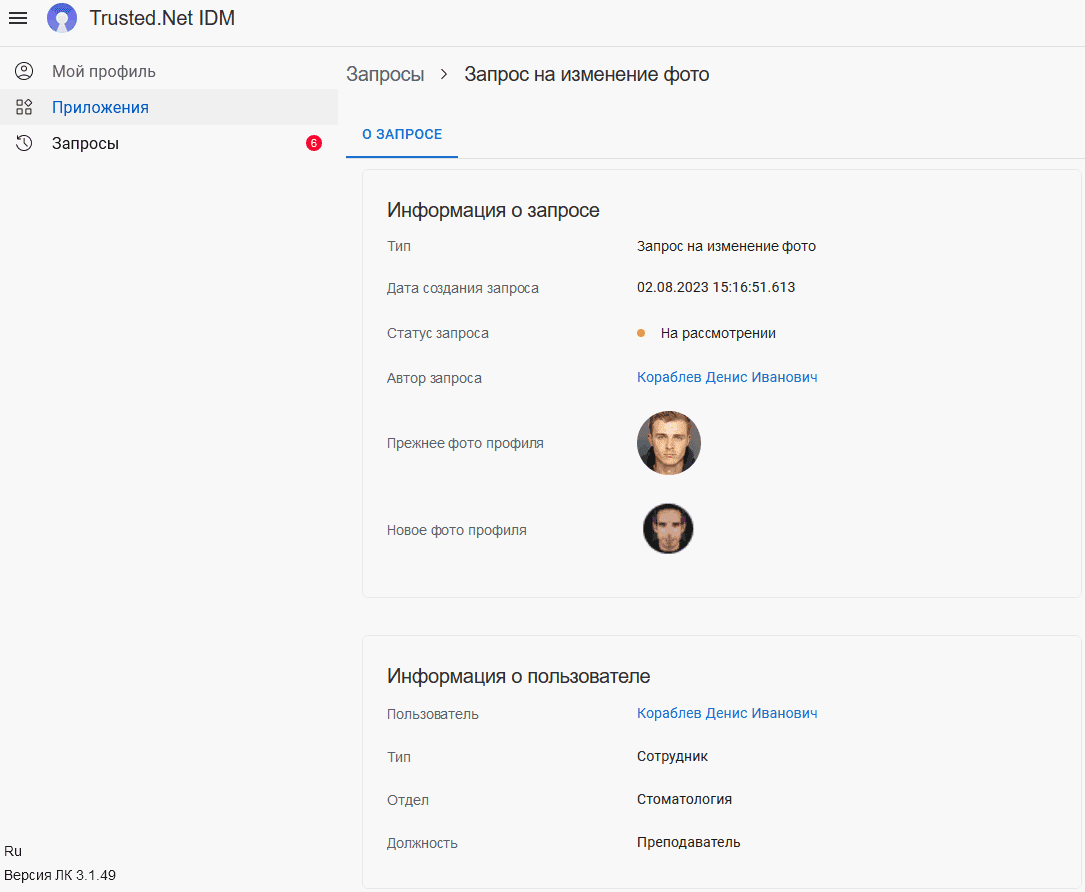Select Приложения in the sidebar

click(169, 107)
